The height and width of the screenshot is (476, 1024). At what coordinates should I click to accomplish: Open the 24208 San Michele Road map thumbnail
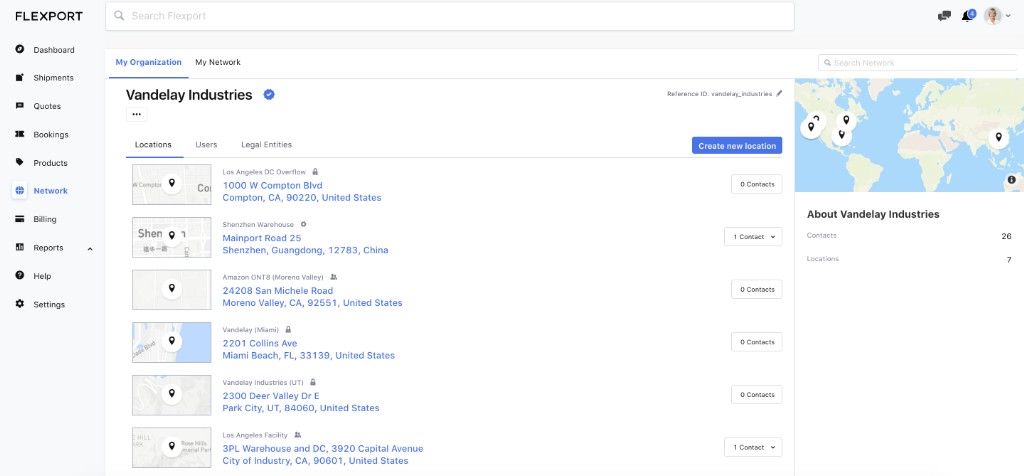click(172, 289)
